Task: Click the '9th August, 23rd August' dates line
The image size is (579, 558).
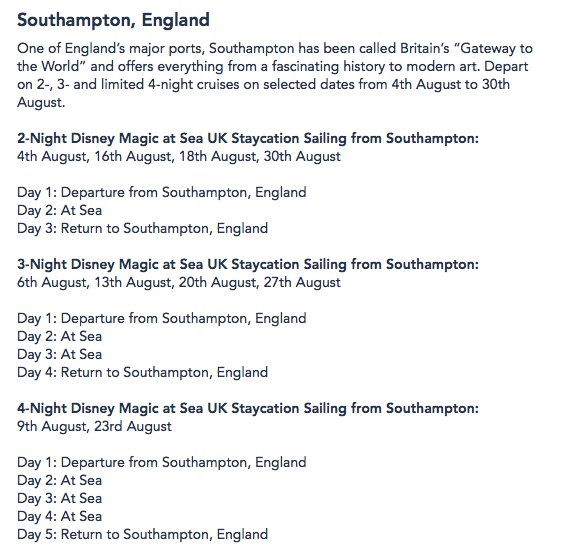Action: pyautogui.click(x=94, y=427)
